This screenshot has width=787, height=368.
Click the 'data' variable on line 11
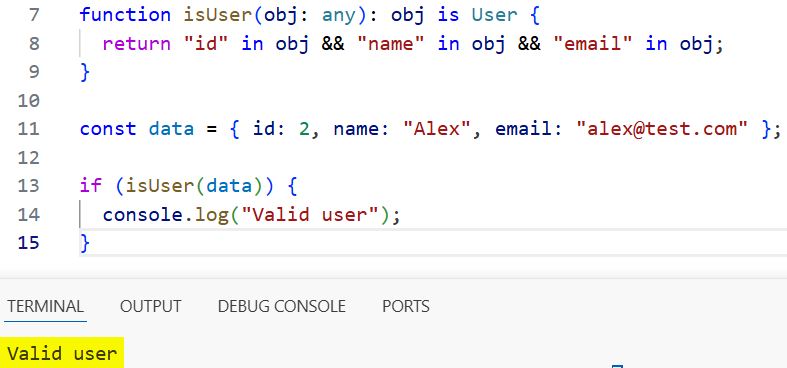click(x=171, y=129)
